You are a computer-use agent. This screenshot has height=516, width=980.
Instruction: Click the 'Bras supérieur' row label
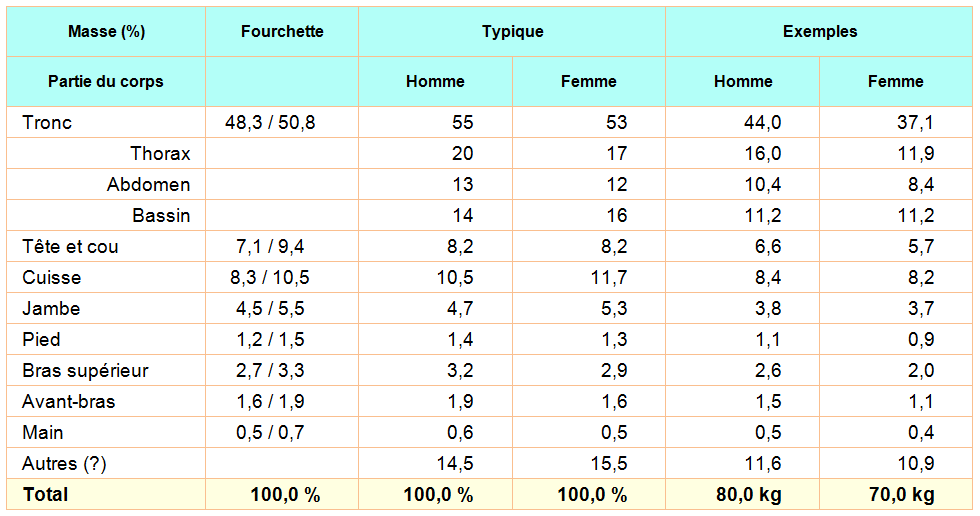coord(85,371)
